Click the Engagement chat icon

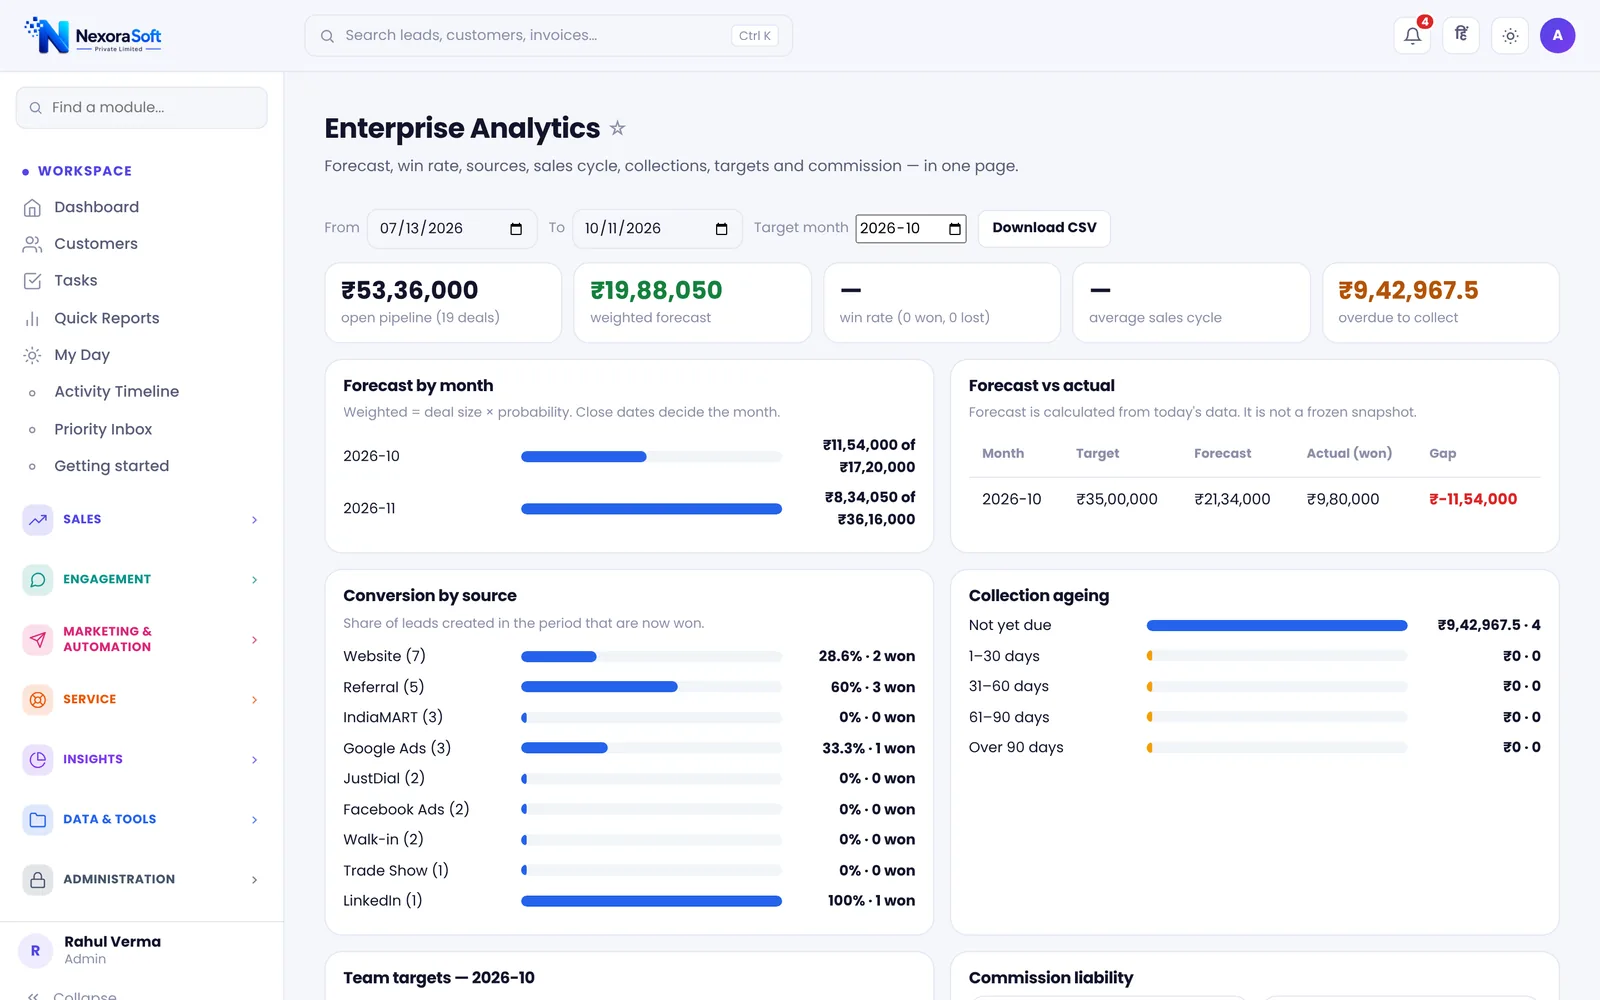[x=38, y=580]
